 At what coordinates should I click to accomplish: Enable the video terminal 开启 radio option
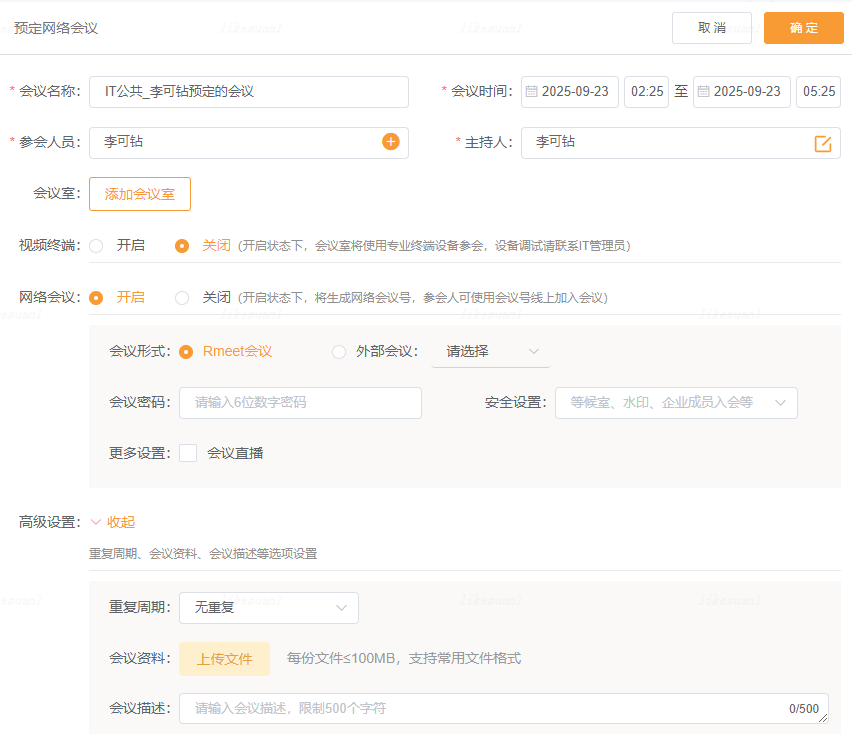[x=97, y=245]
